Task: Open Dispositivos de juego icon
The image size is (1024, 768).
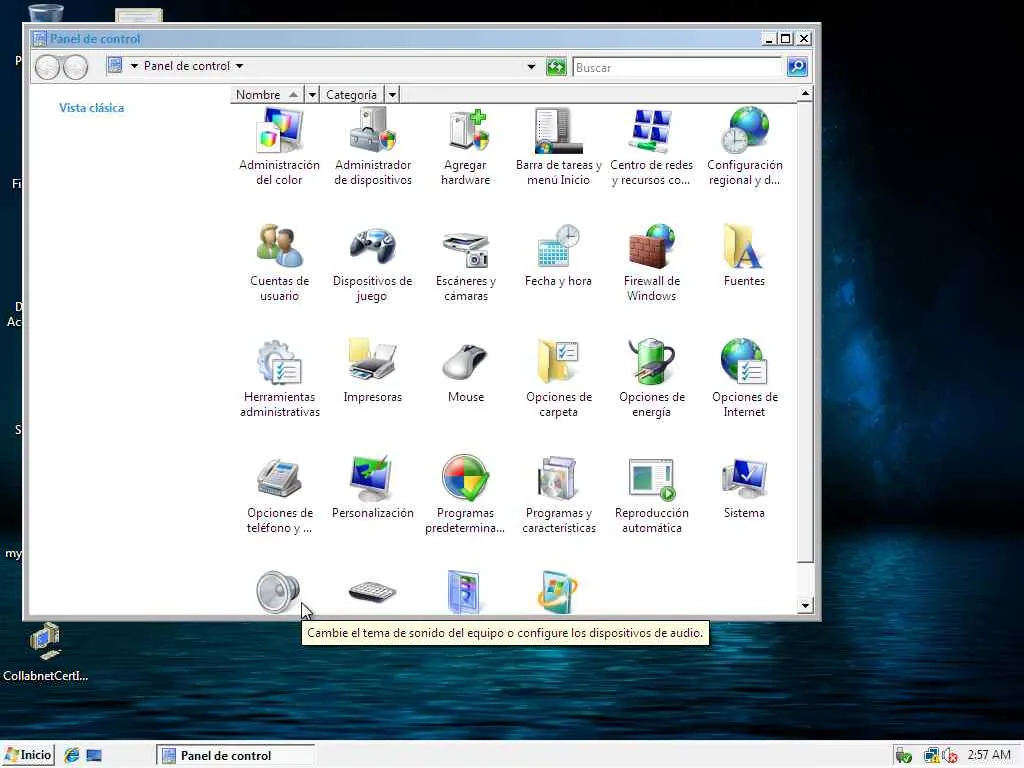Action: tap(373, 247)
